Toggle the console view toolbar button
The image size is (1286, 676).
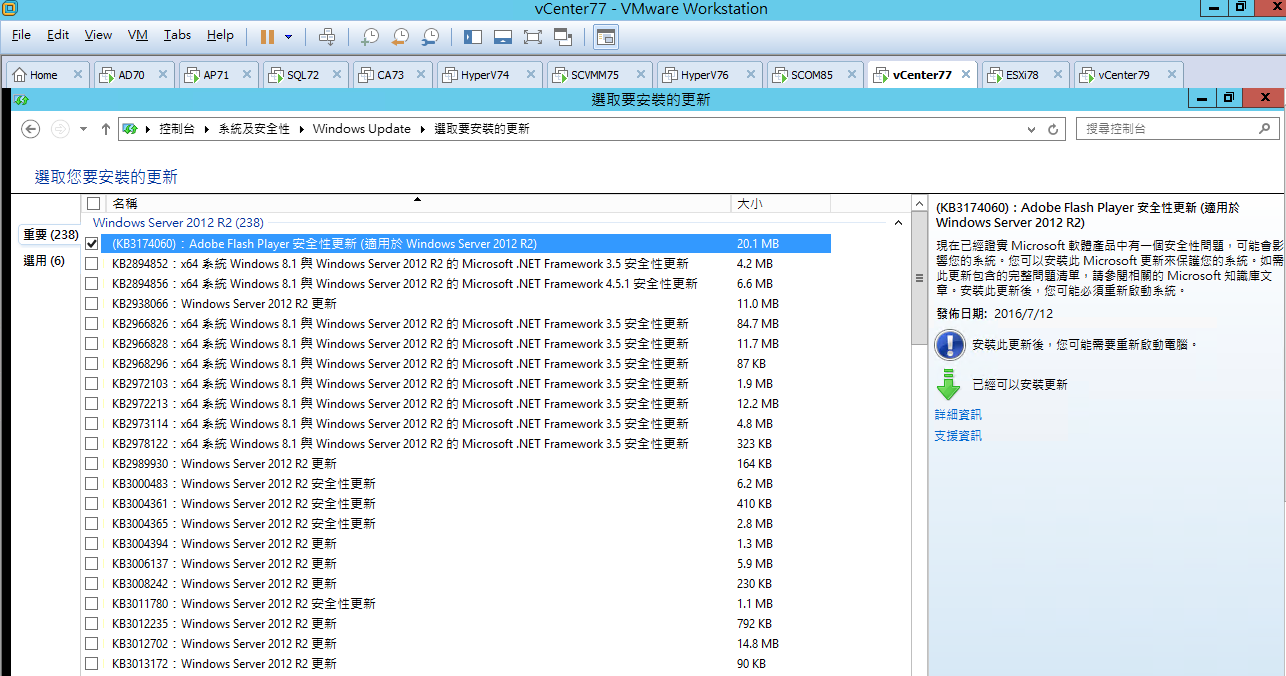click(x=605, y=37)
